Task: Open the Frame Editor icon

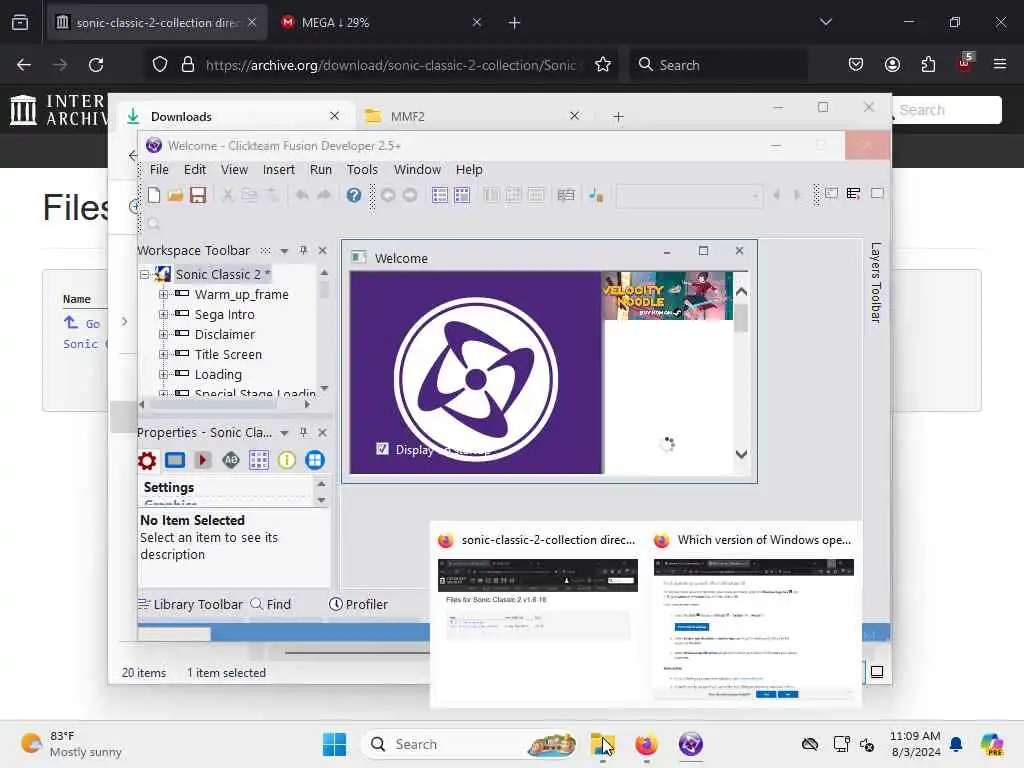Action: [462, 195]
